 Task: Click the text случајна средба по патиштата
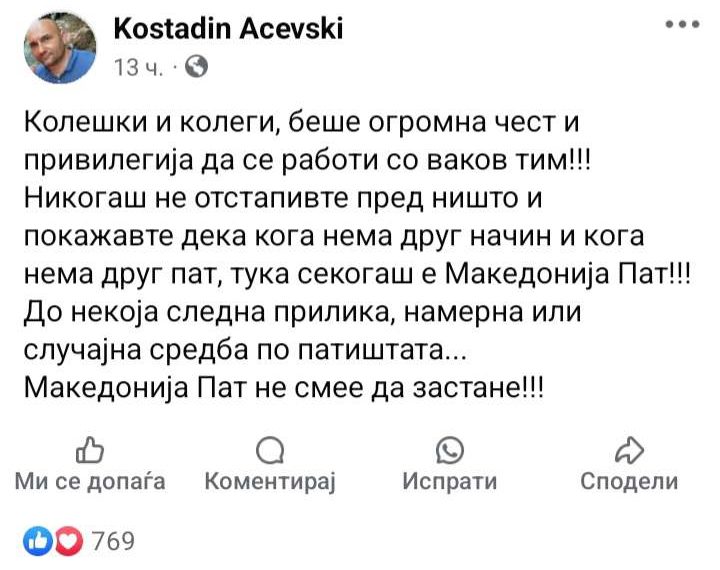point(245,350)
